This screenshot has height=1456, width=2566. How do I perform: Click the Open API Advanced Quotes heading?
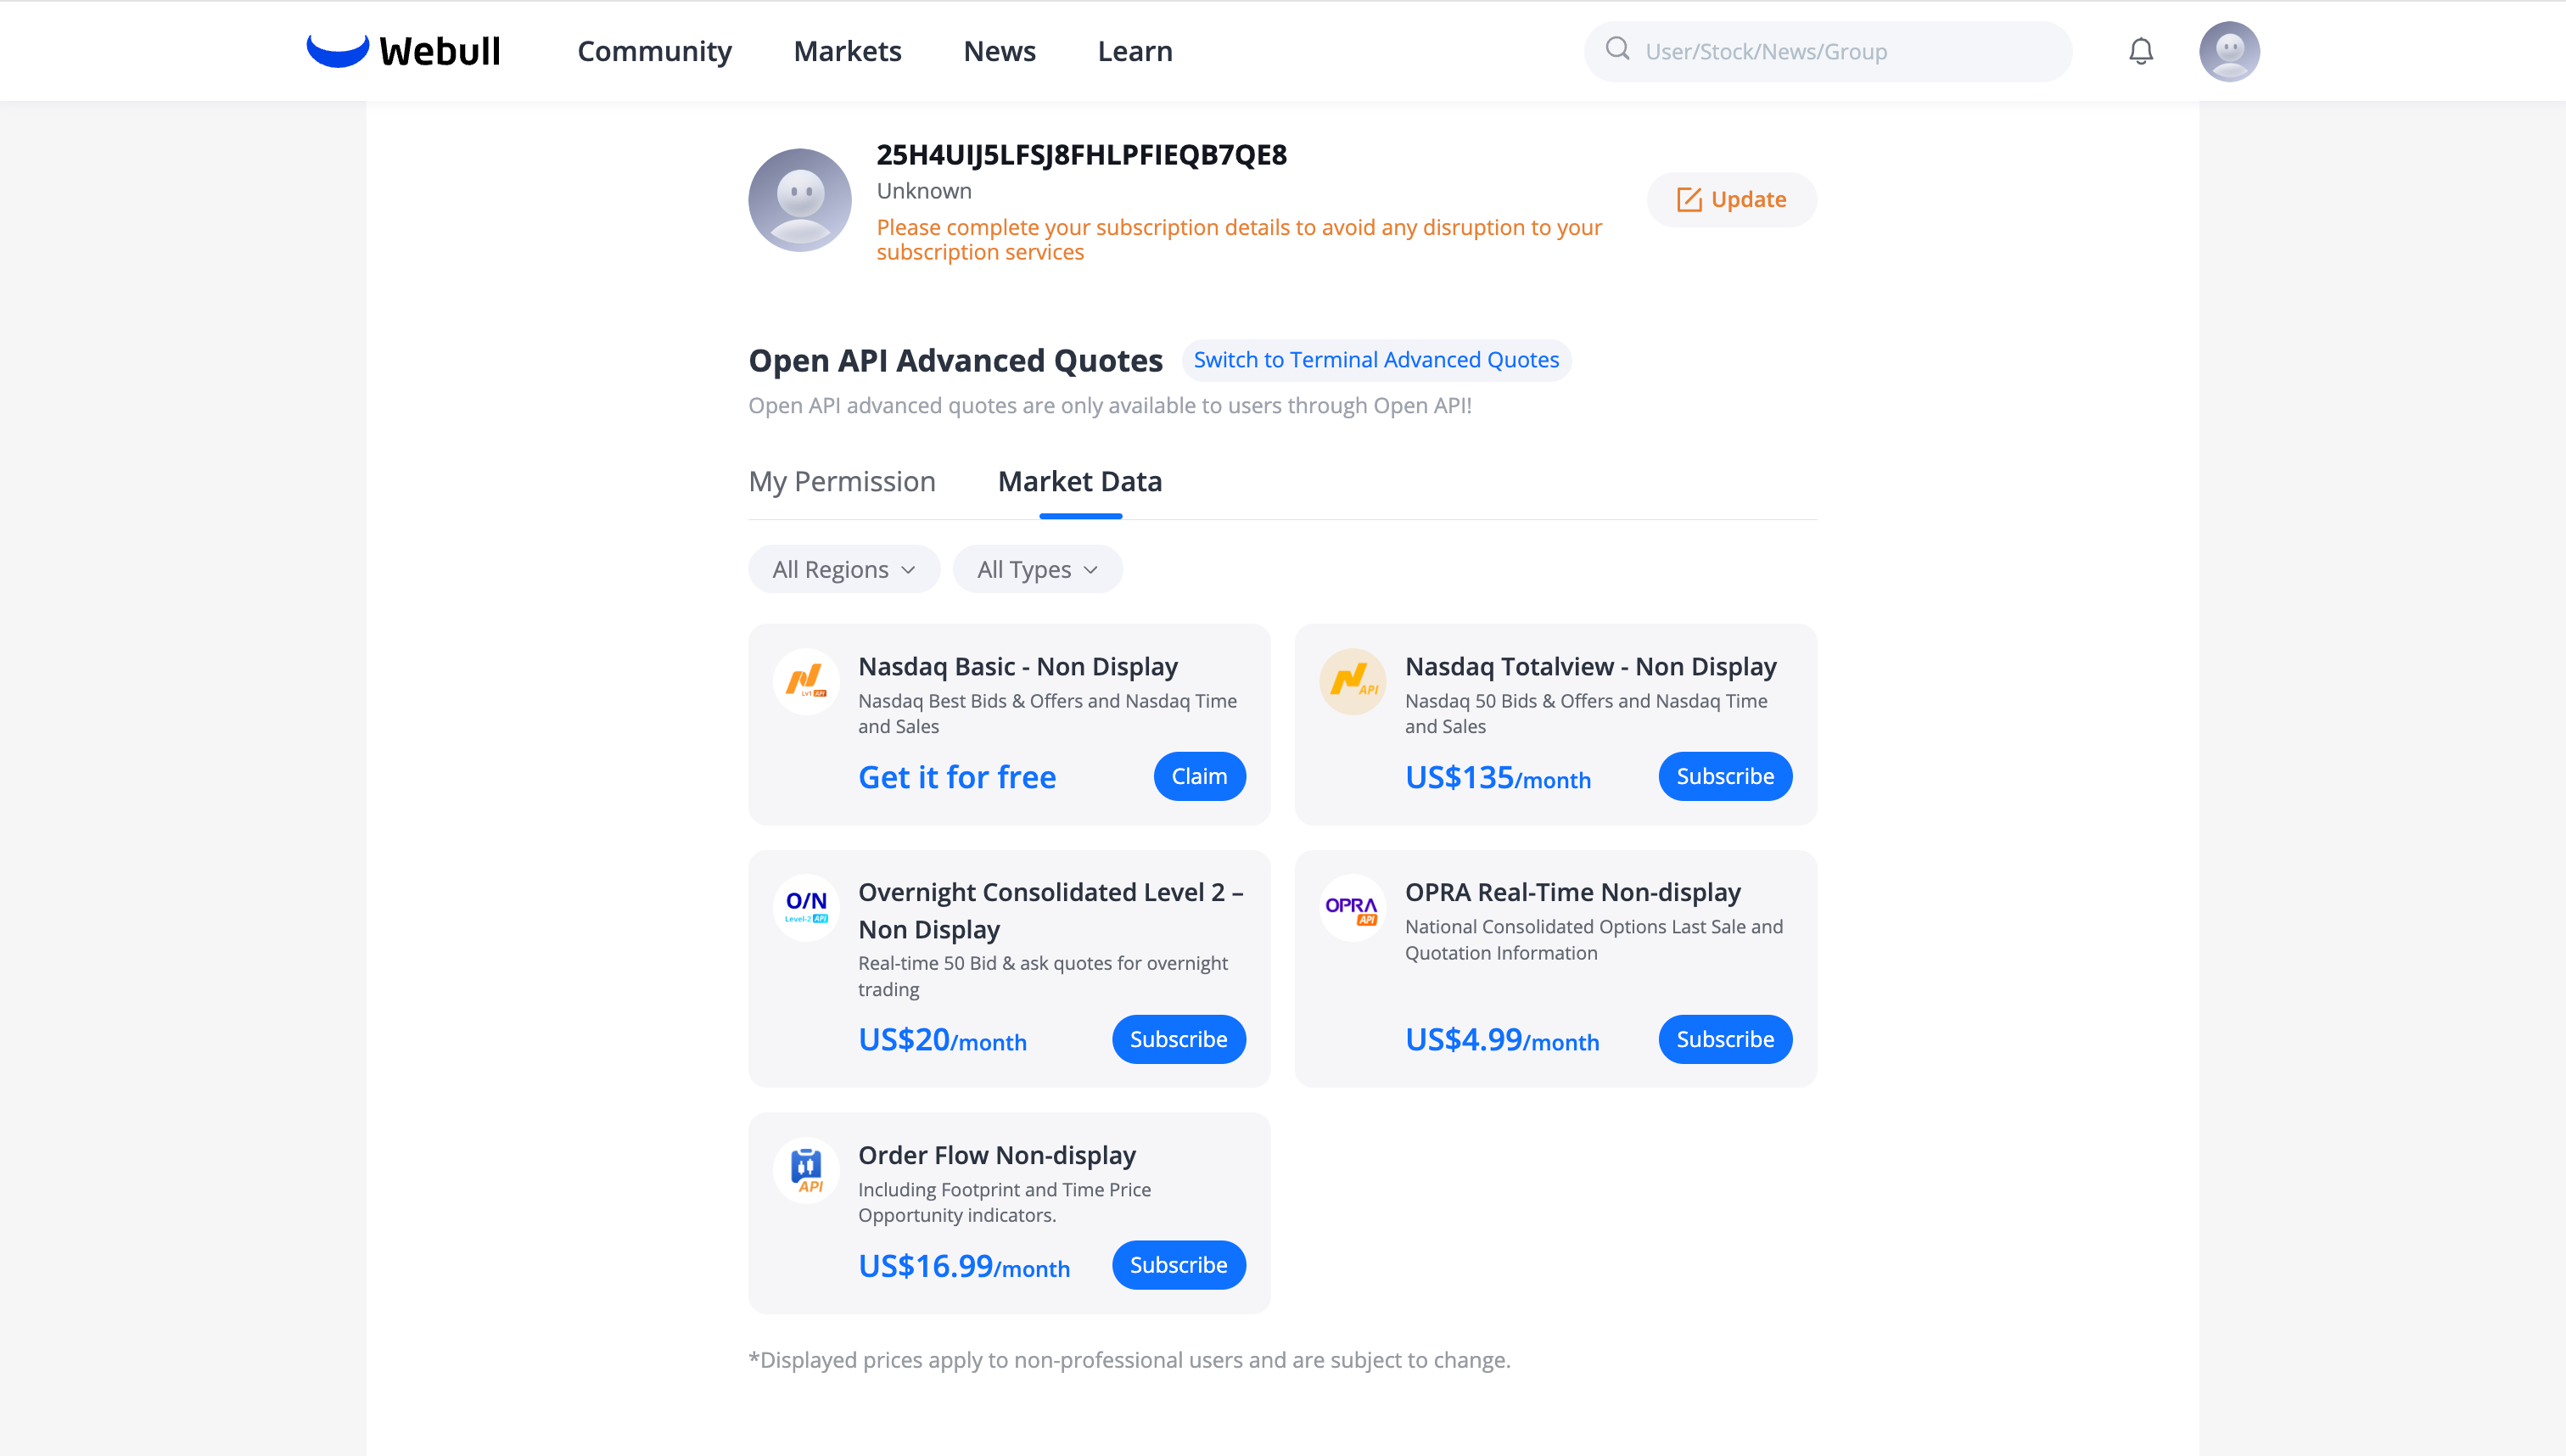[956, 360]
